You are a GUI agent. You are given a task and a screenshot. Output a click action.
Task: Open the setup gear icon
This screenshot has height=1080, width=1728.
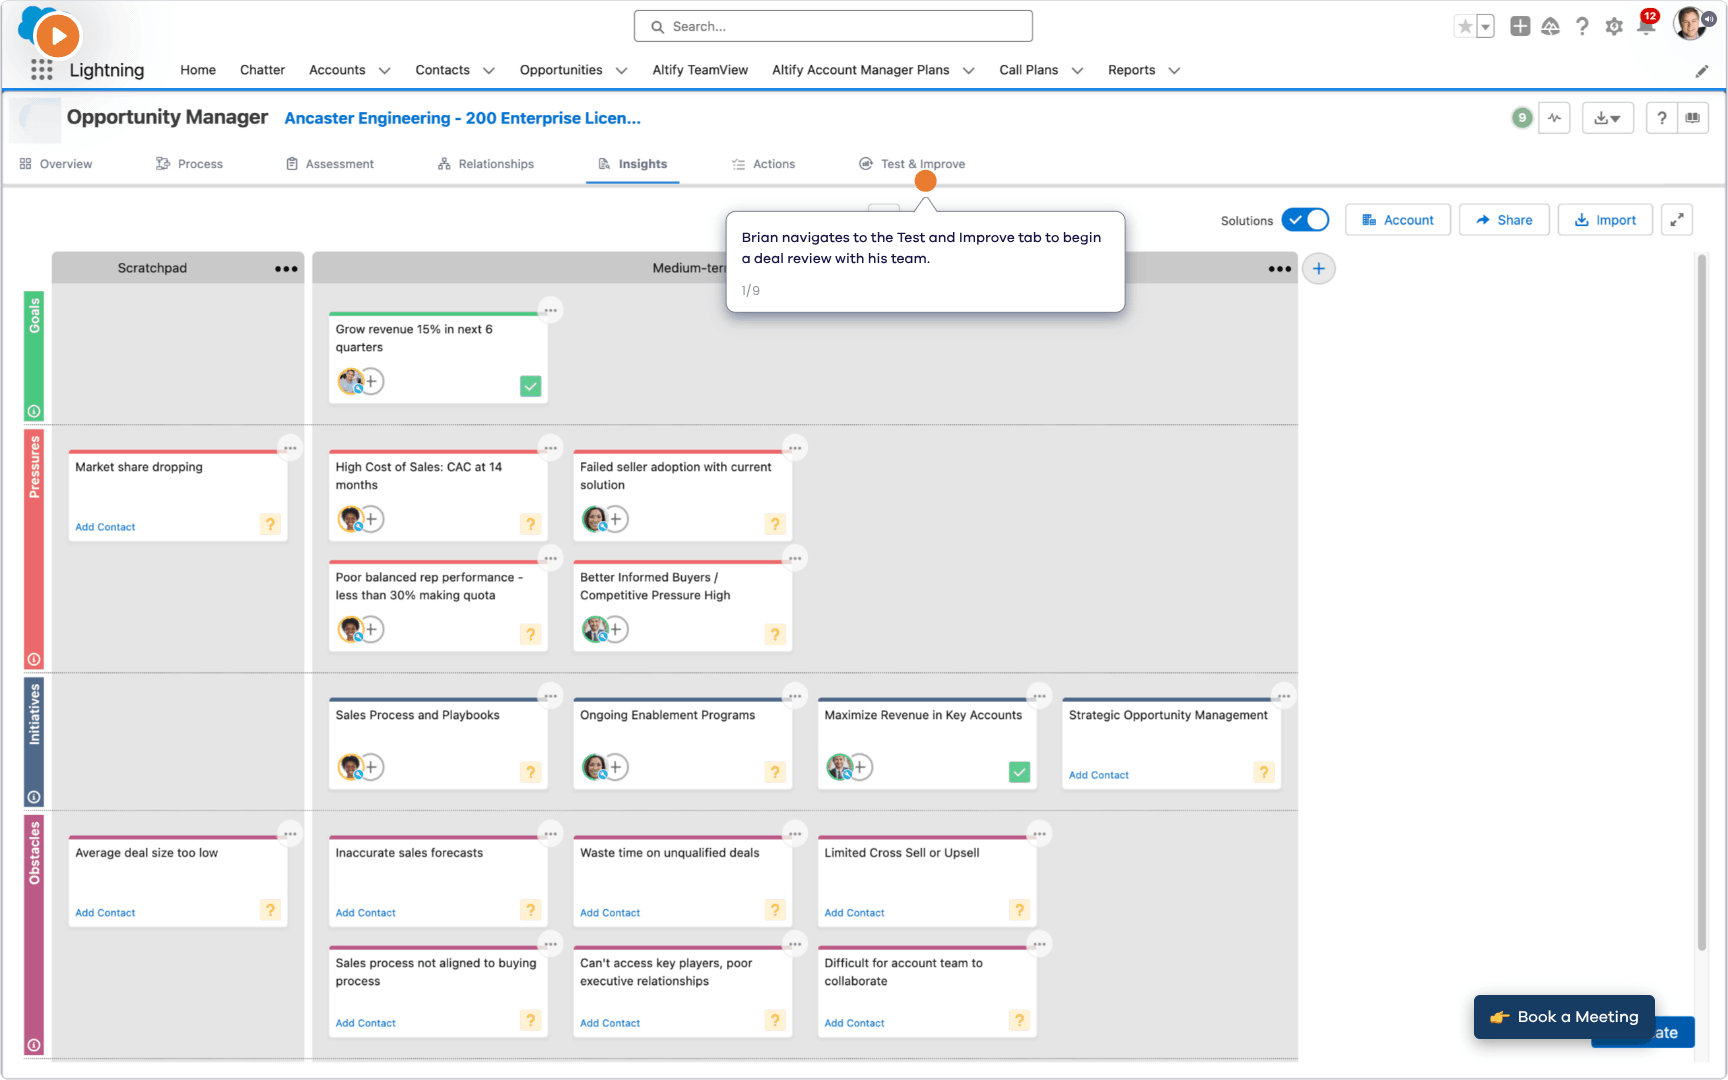pos(1614,27)
